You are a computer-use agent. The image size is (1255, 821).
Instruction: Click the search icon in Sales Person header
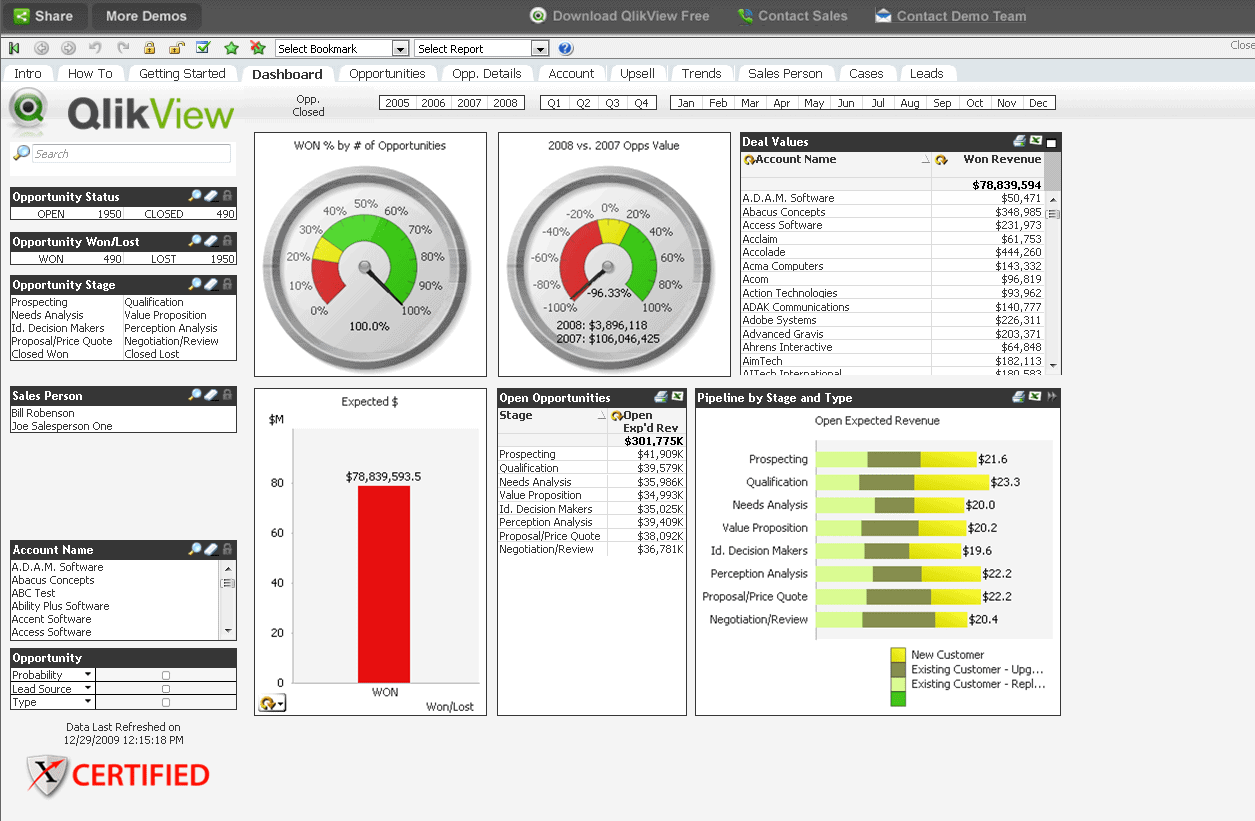(x=195, y=396)
